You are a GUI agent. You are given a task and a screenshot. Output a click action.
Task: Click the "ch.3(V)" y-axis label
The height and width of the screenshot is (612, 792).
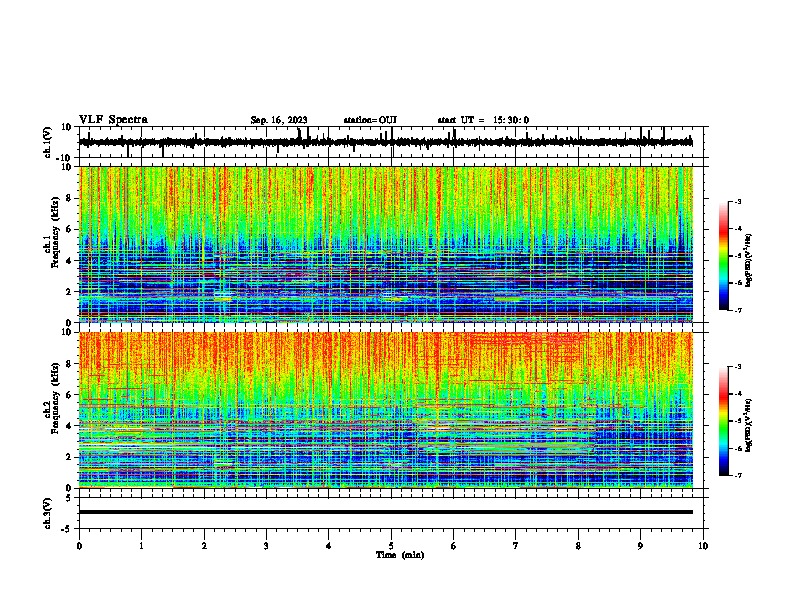[x=48, y=513]
